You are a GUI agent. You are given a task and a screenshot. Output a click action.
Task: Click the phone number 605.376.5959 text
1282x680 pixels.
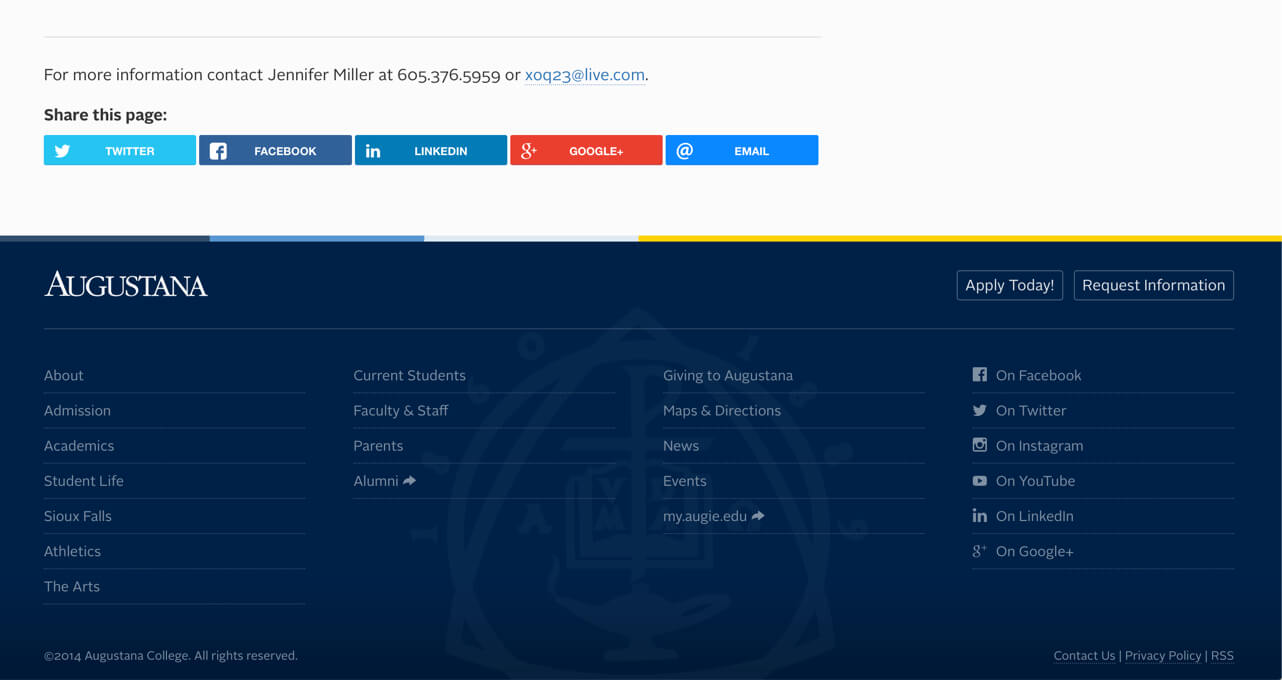pos(449,75)
